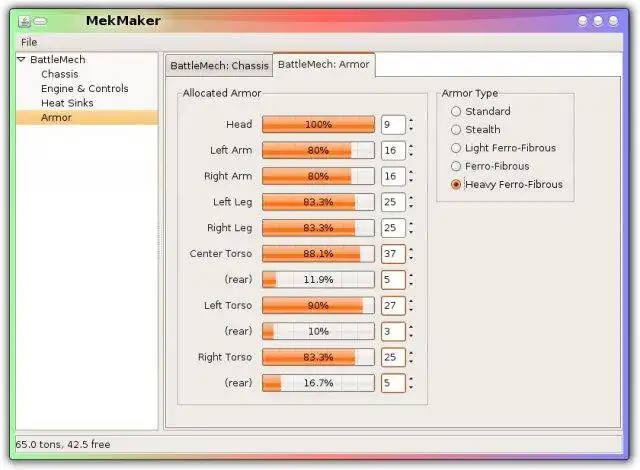Focus the Head armor value field
The image size is (640, 470).
click(x=393, y=124)
